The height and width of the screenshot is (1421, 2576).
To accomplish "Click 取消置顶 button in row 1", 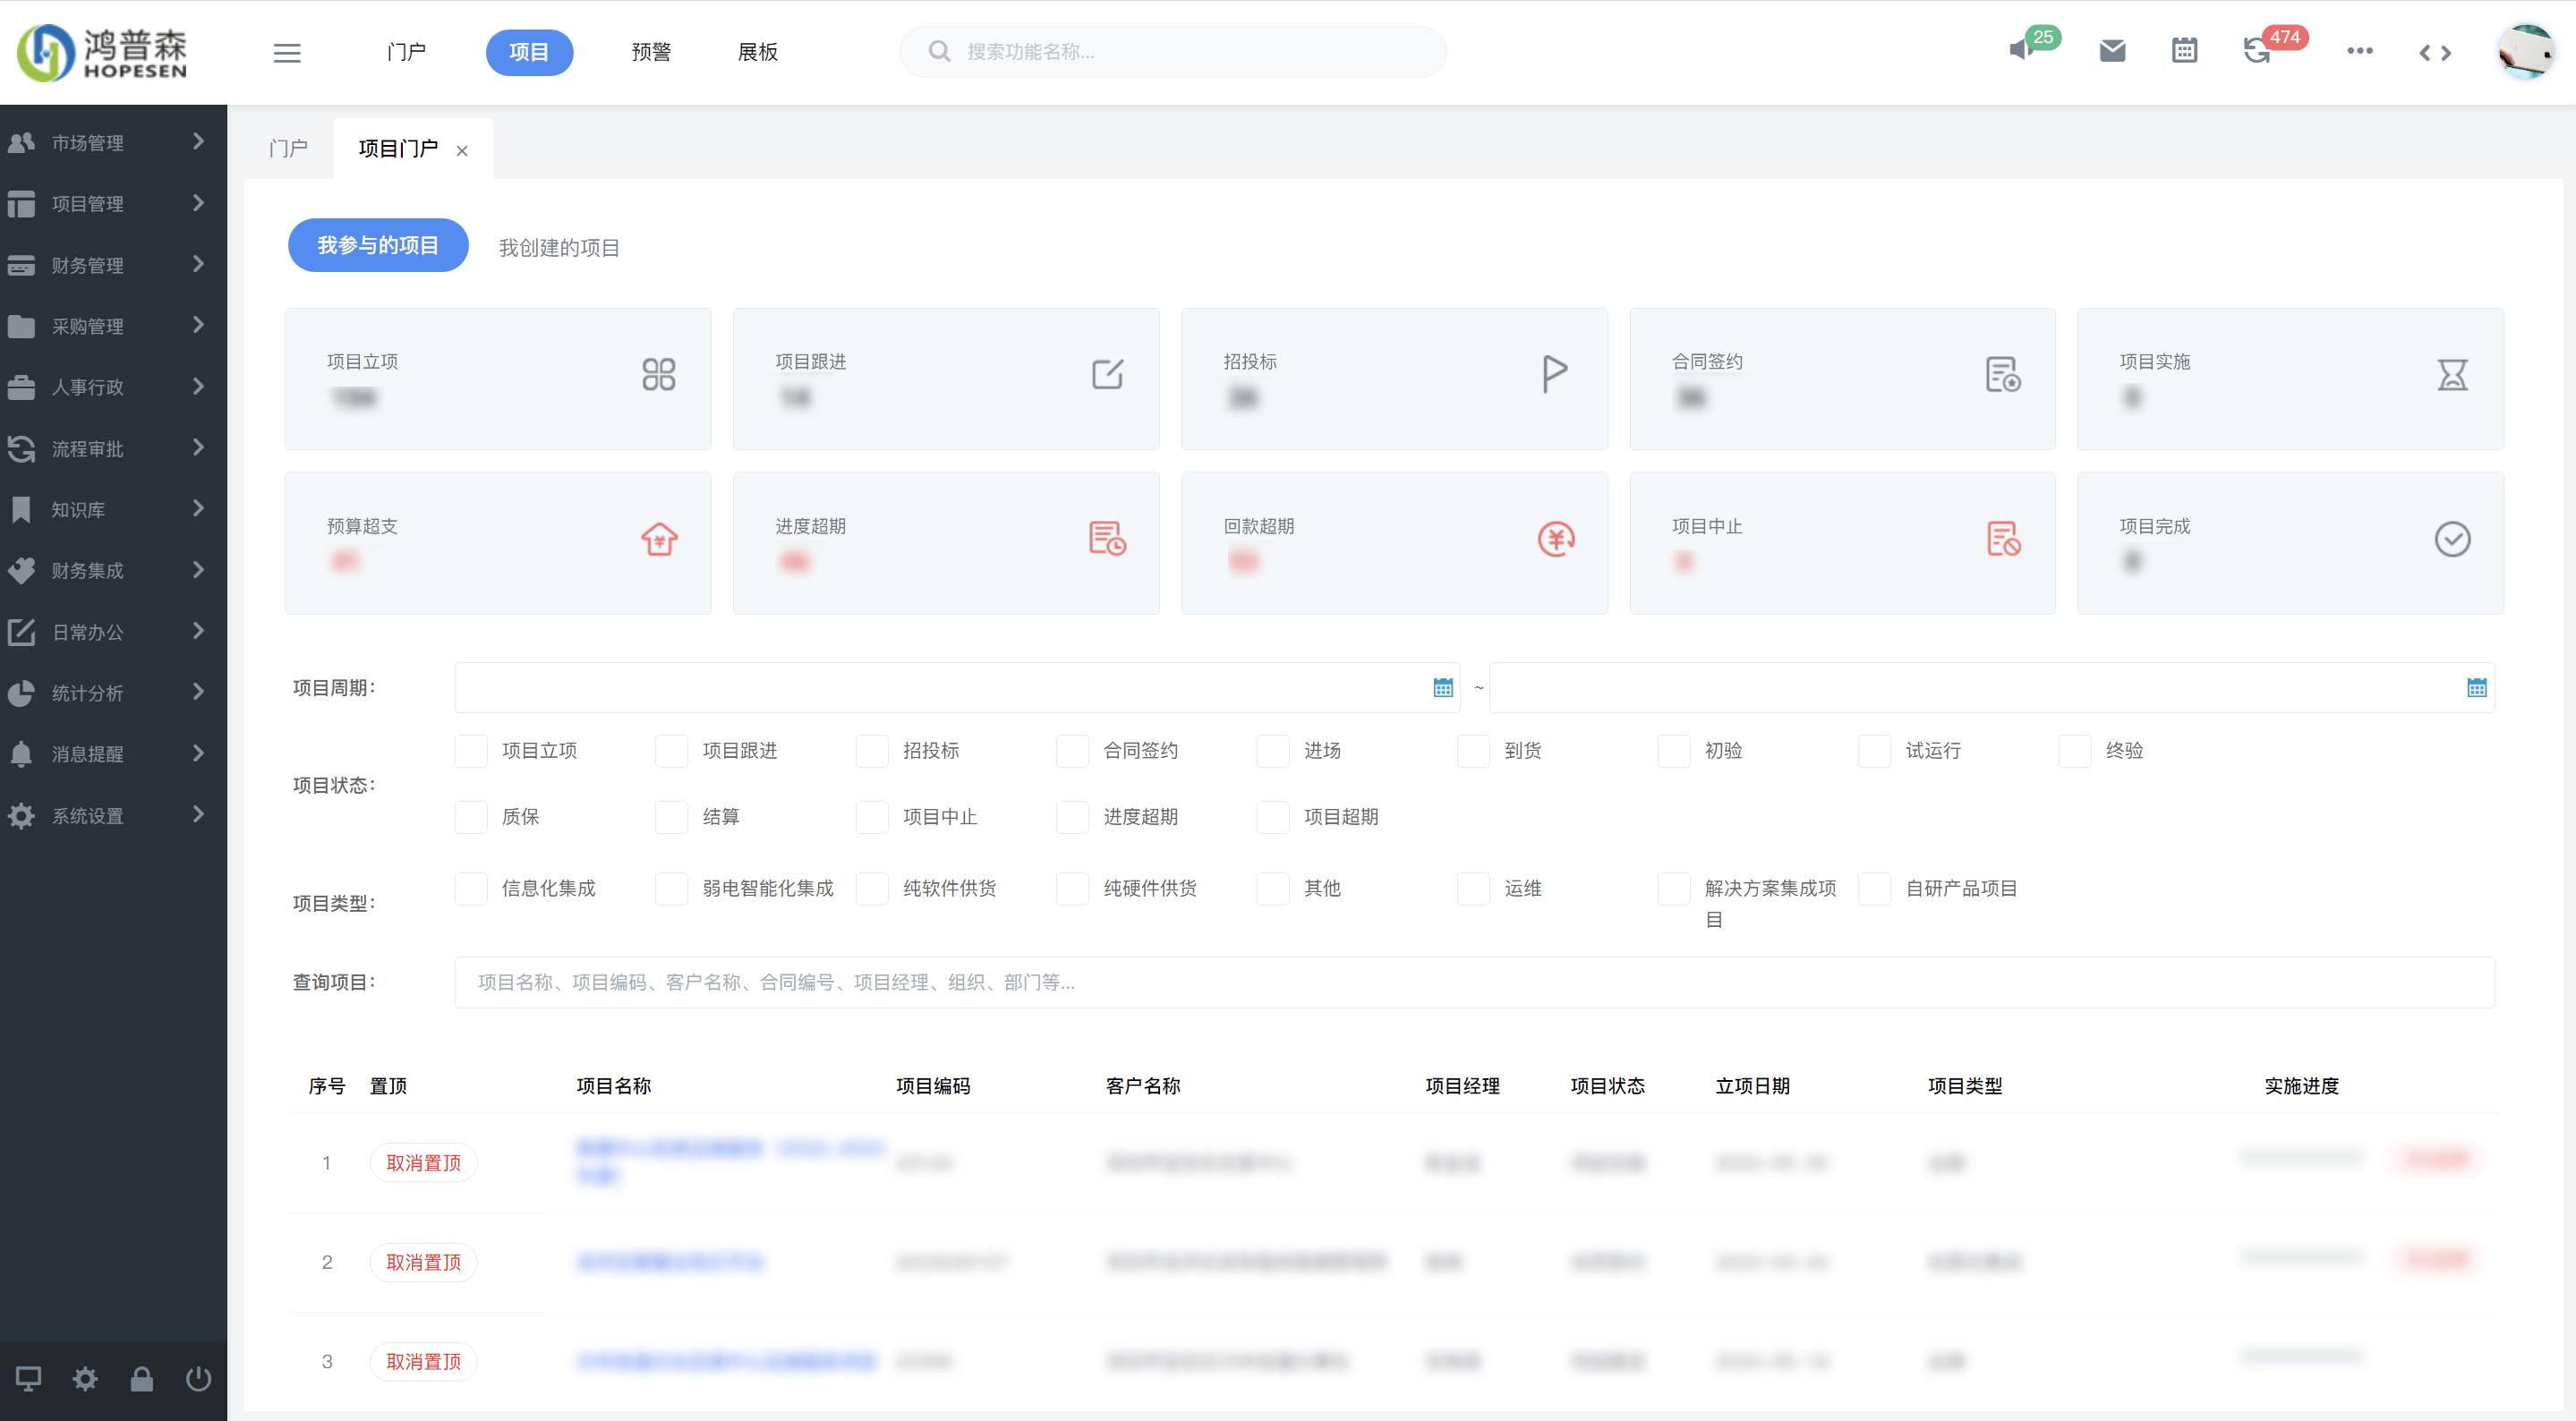I will click(423, 1163).
